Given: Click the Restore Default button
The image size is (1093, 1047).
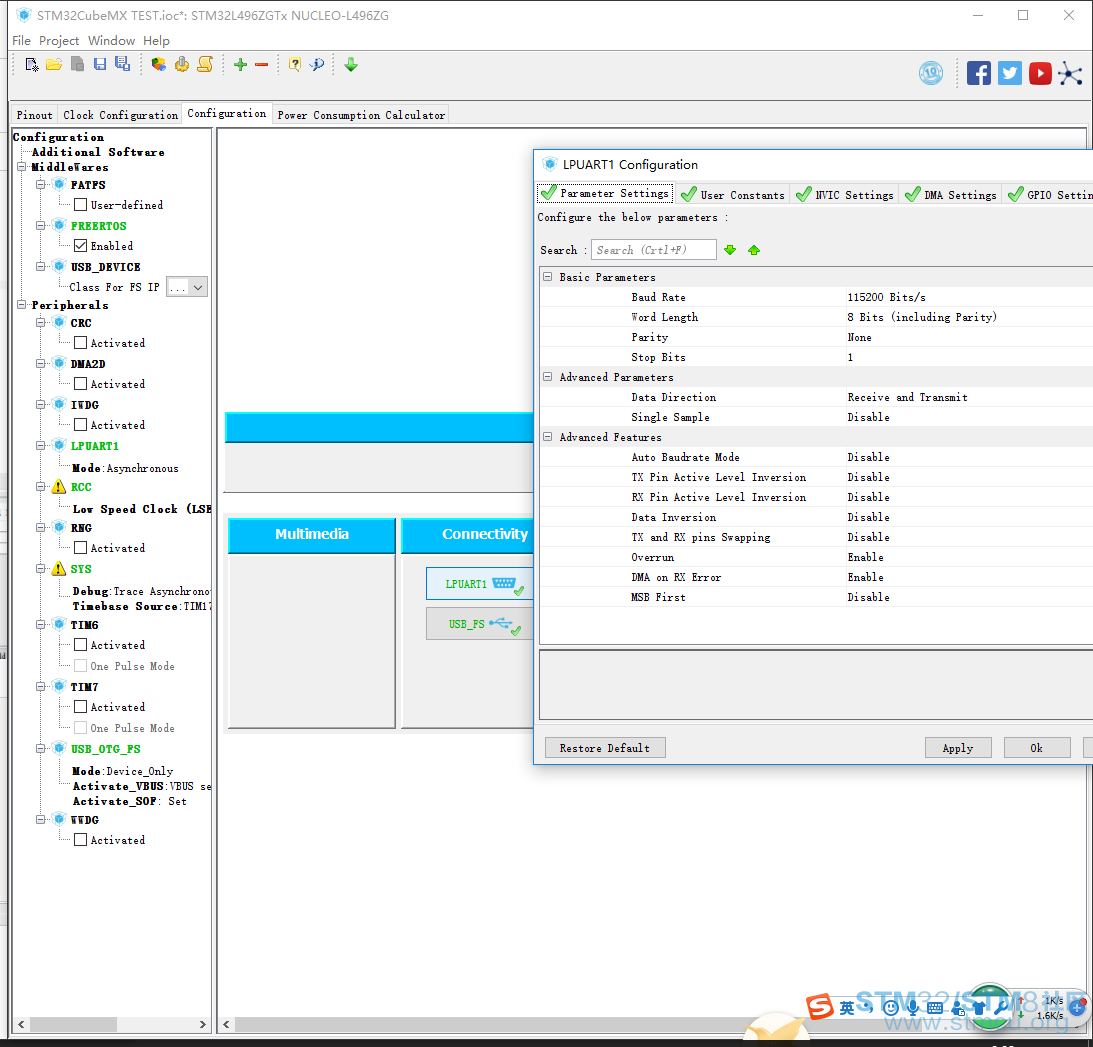Looking at the screenshot, I should coord(605,748).
